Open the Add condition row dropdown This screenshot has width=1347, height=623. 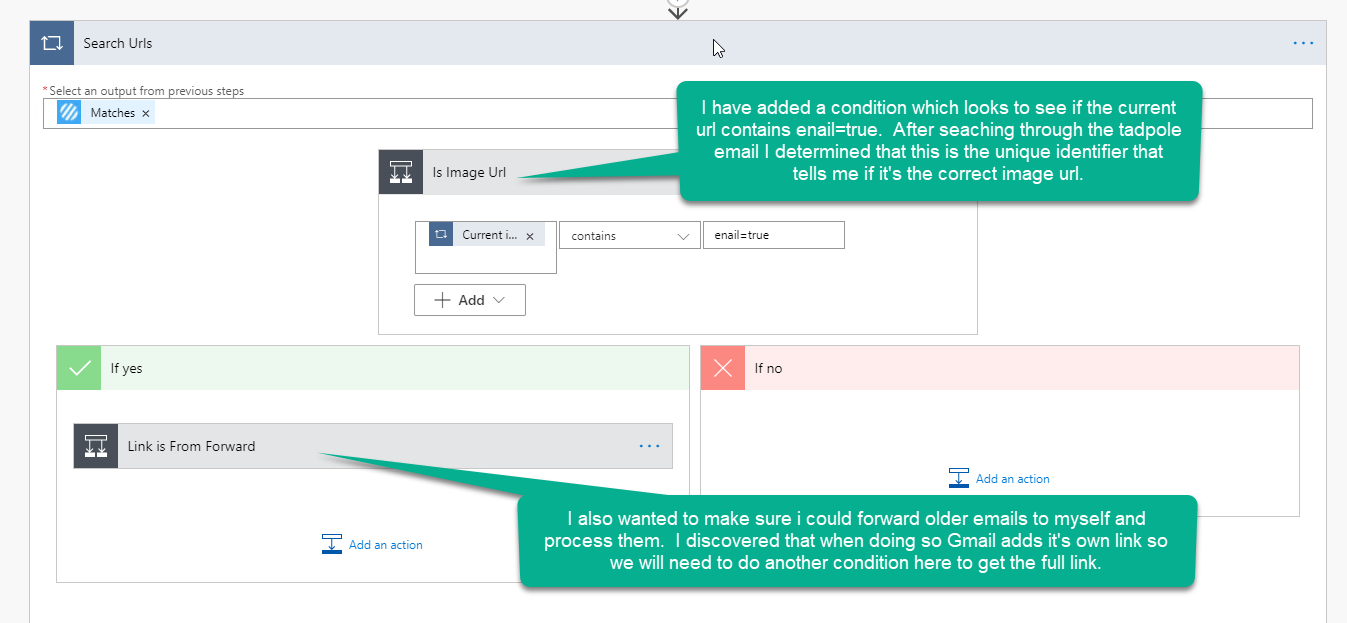[469, 300]
